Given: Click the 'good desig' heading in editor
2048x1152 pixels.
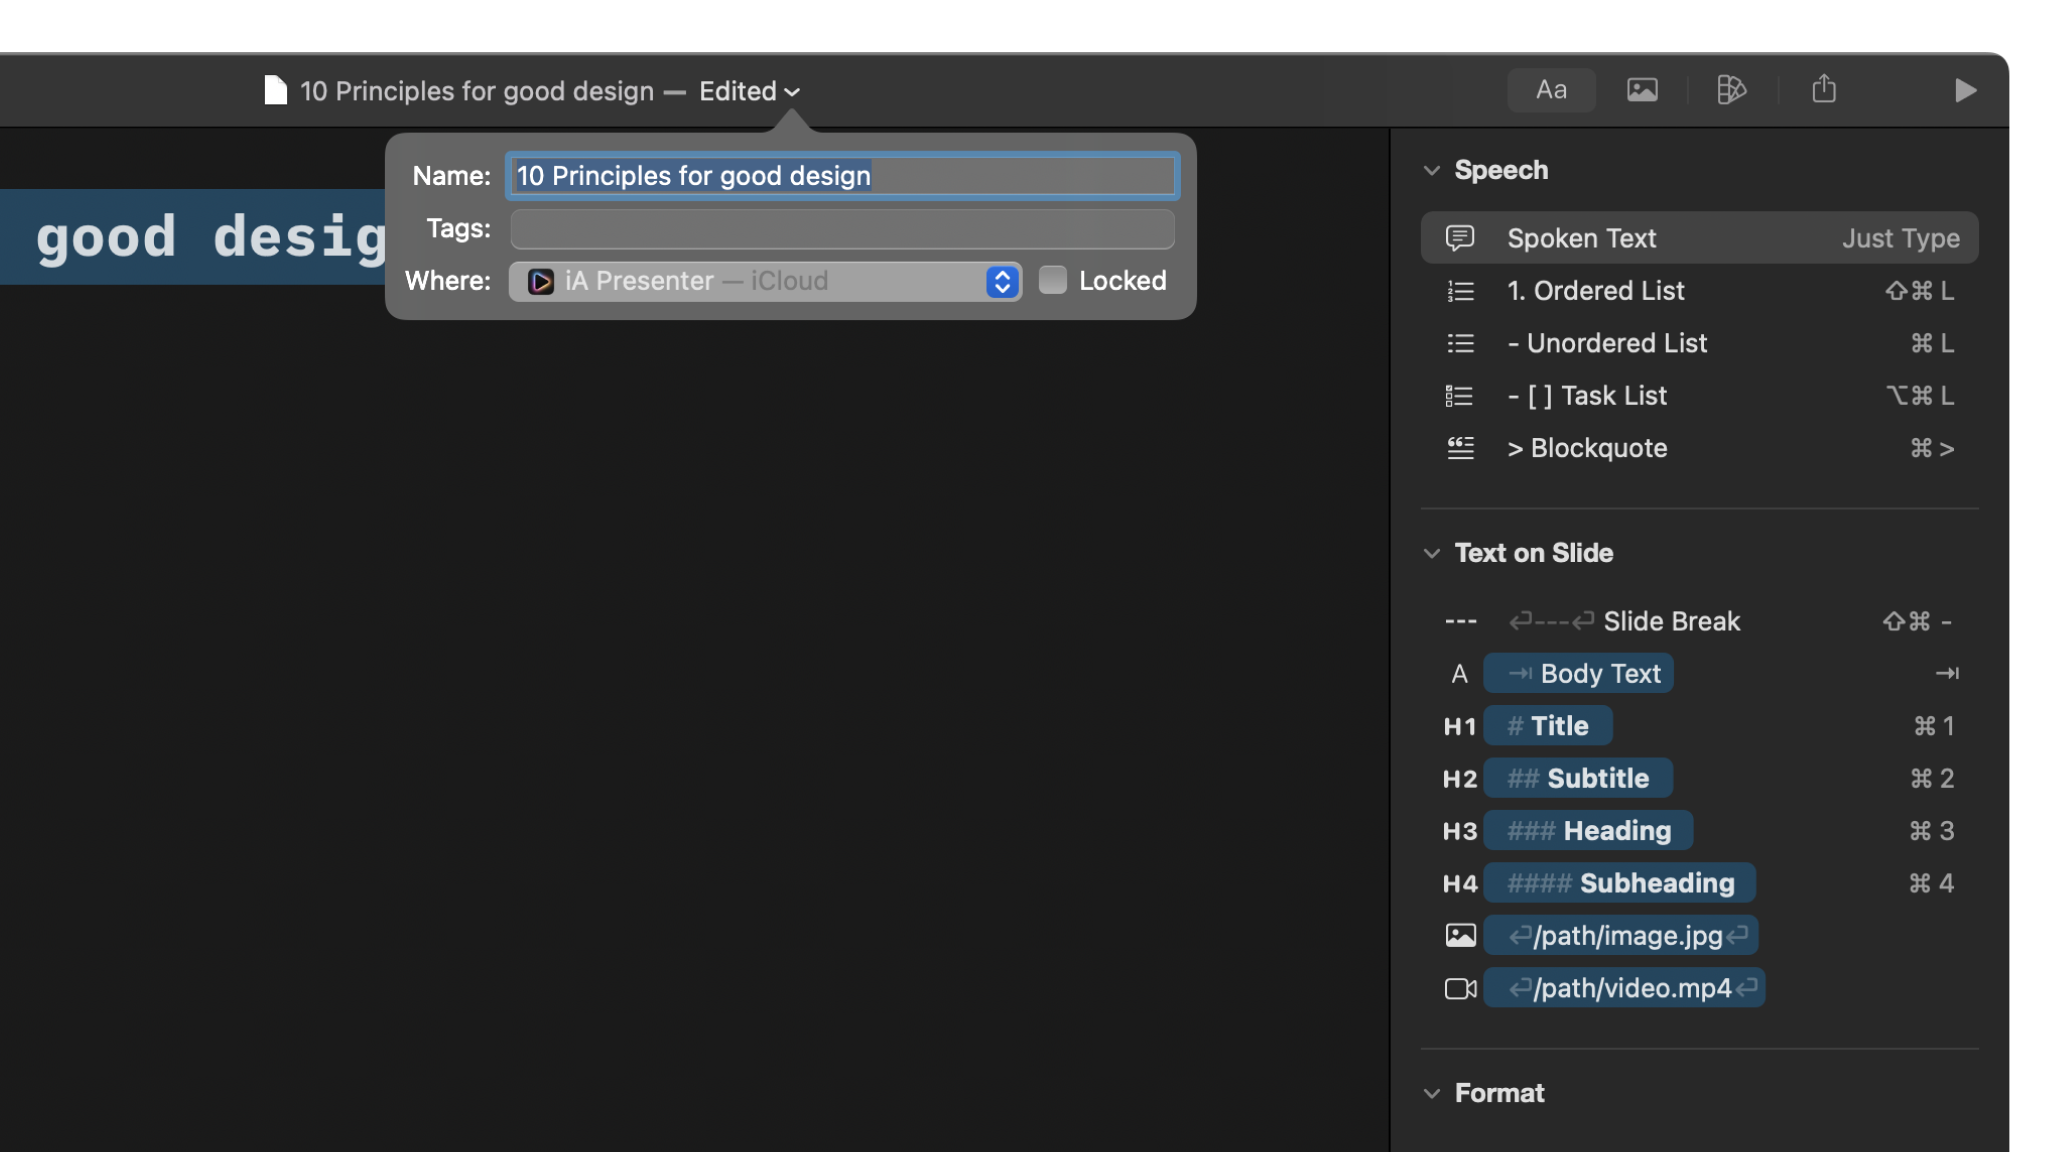Looking at the screenshot, I should [x=212, y=237].
